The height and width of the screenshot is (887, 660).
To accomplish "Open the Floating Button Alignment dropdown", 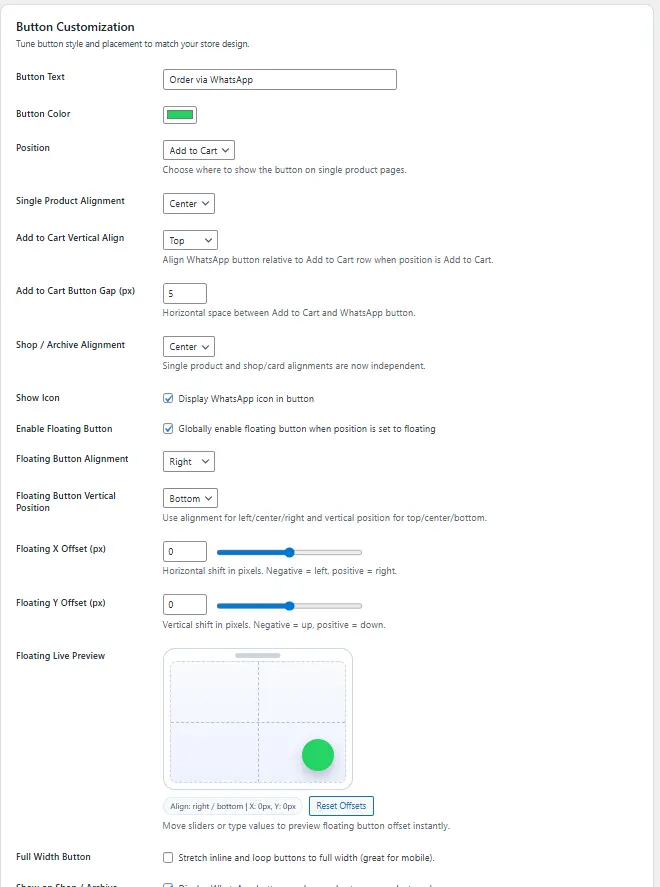I will [x=189, y=461].
